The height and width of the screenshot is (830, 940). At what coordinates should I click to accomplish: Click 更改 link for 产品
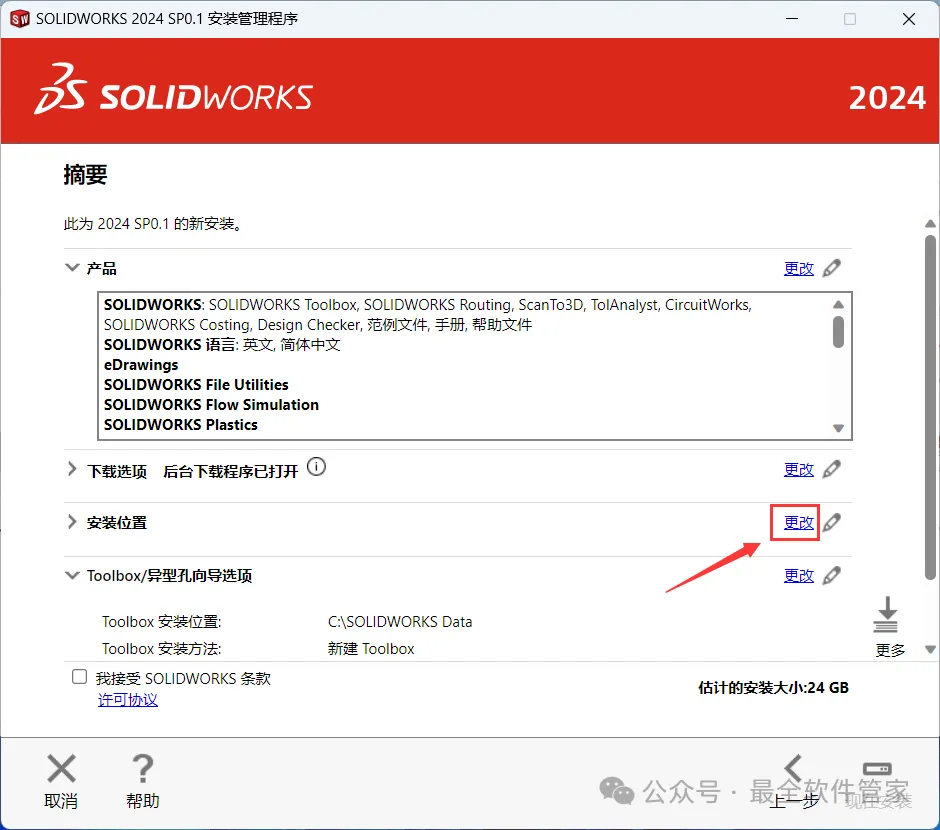click(799, 268)
